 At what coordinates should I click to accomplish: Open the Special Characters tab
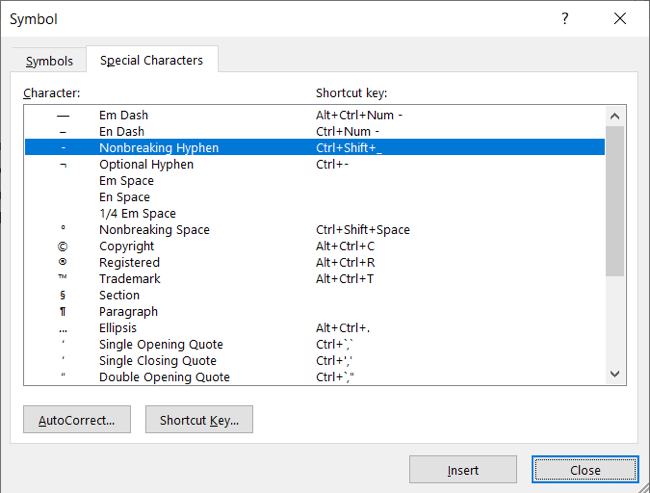point(151,60)
